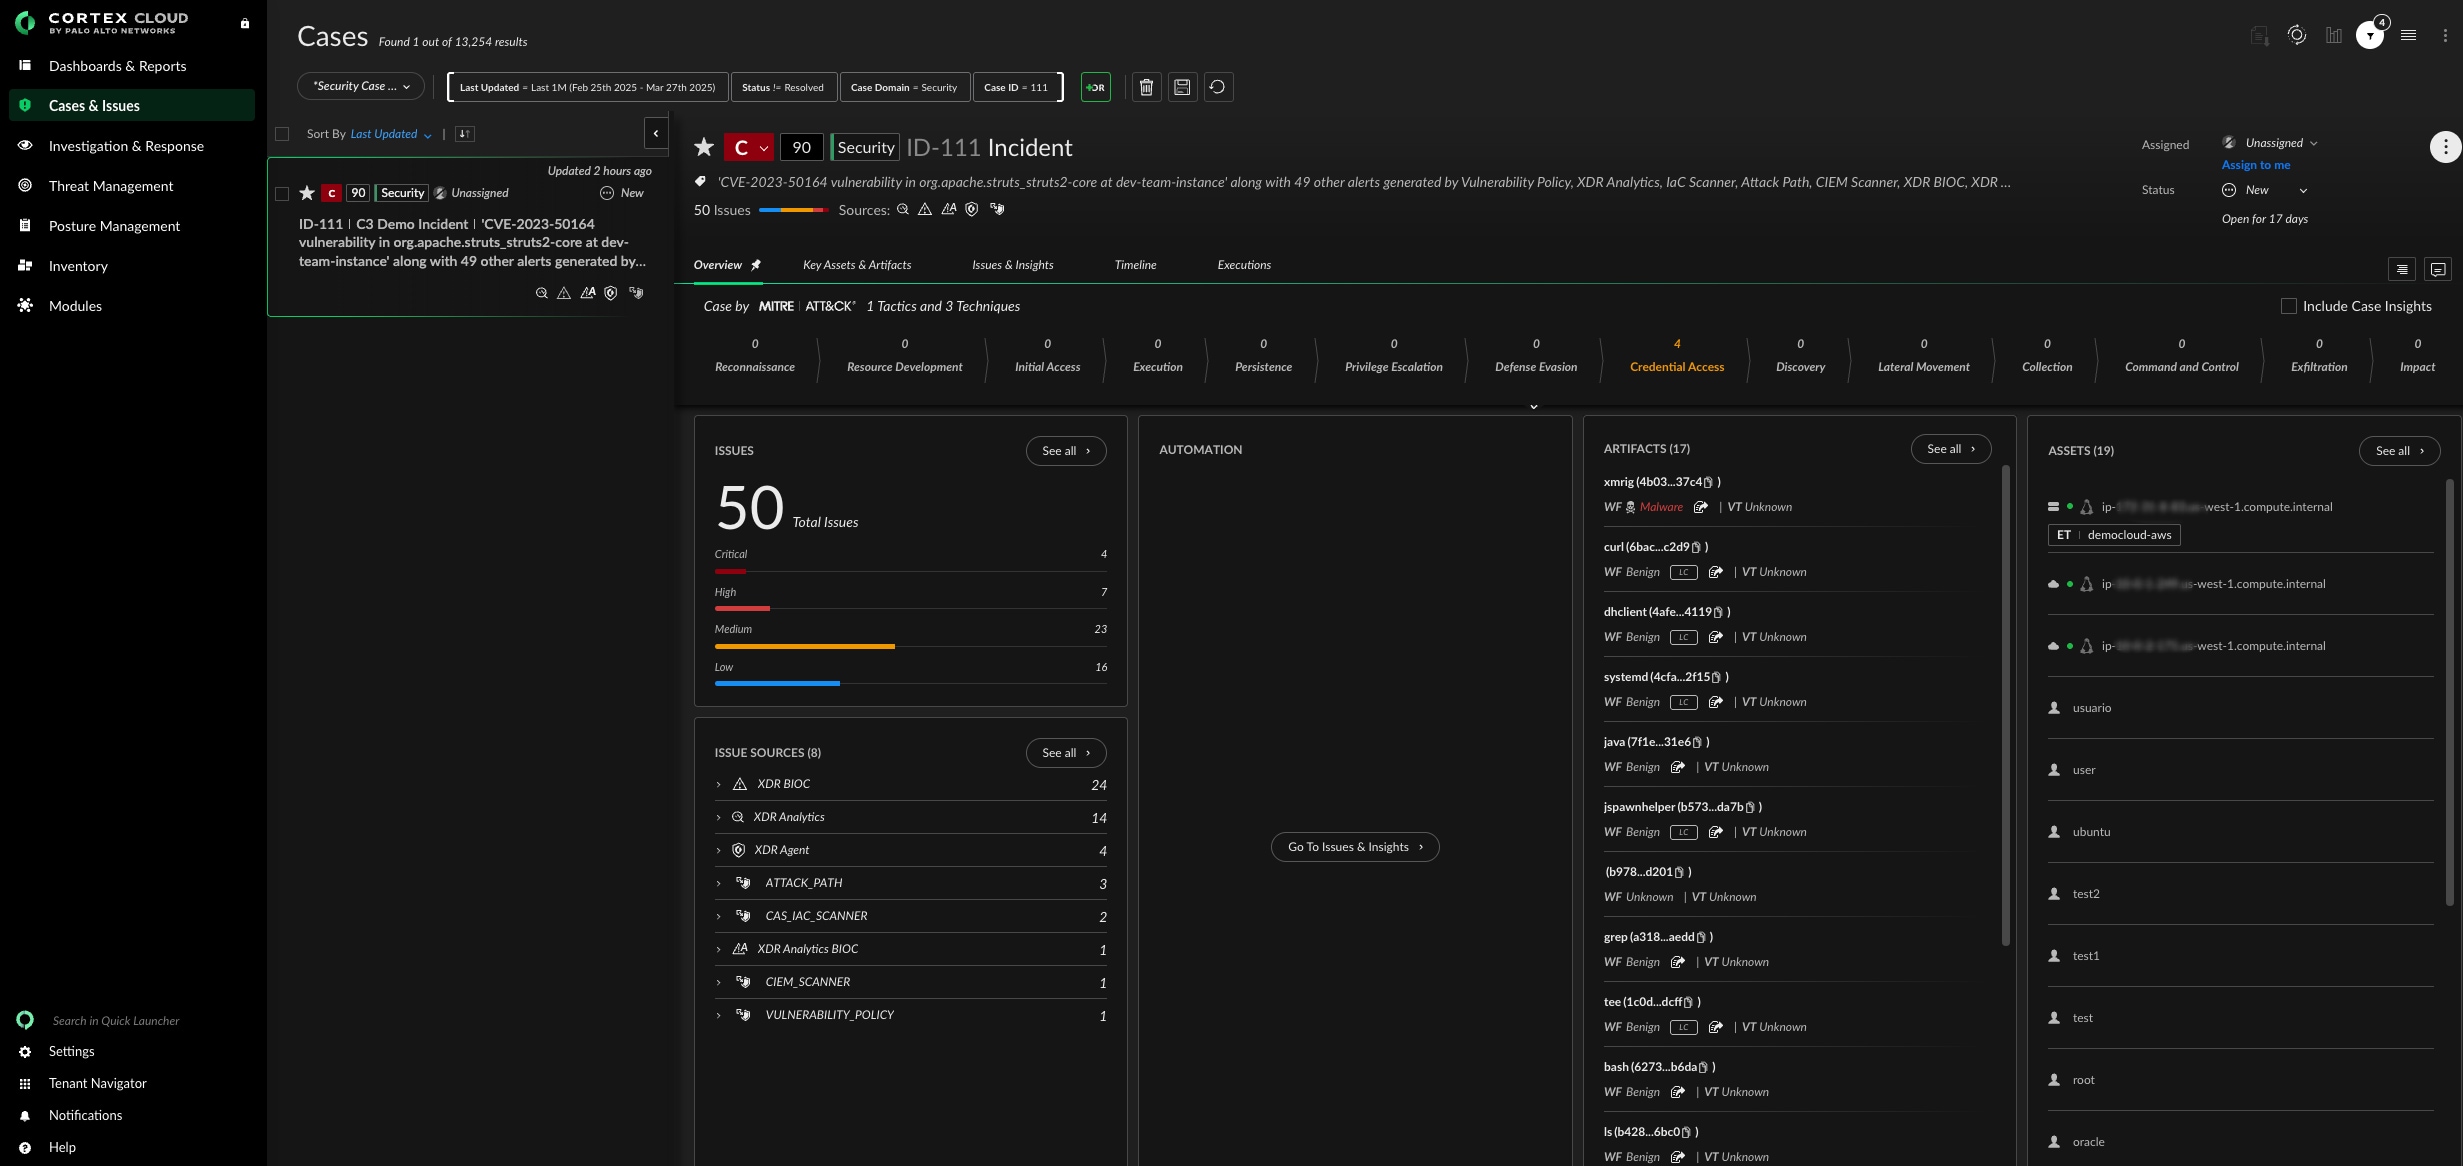Open the three-dot menu beside Assigned

point(2444,147)
